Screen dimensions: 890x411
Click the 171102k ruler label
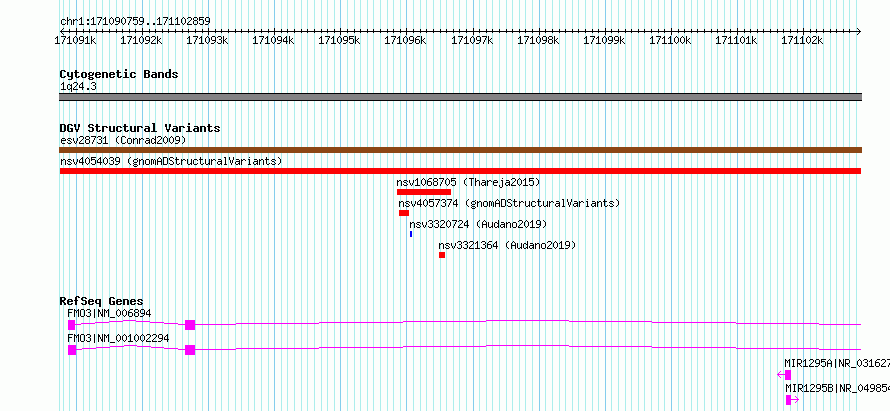(x=803, y=40)
